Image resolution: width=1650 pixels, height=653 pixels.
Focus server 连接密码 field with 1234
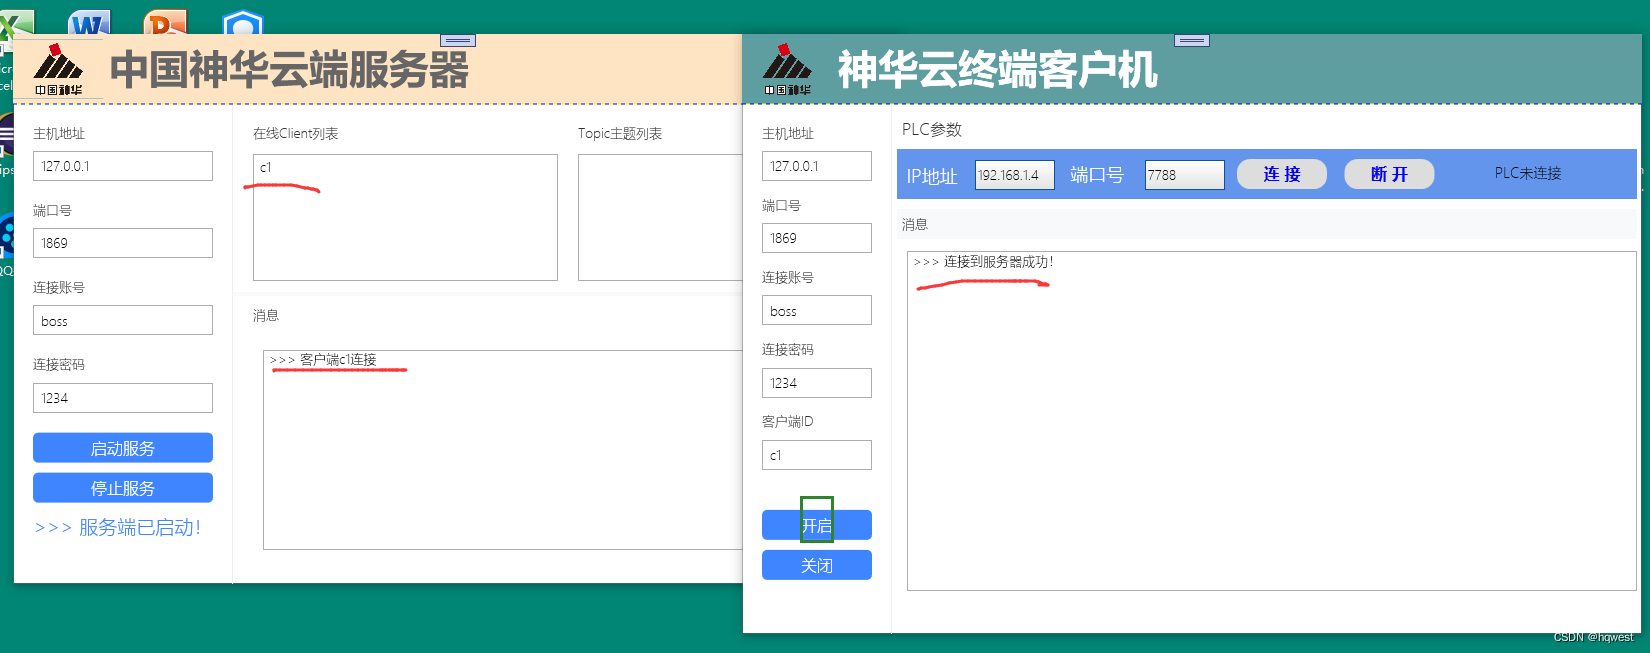[x=123, y=398]
